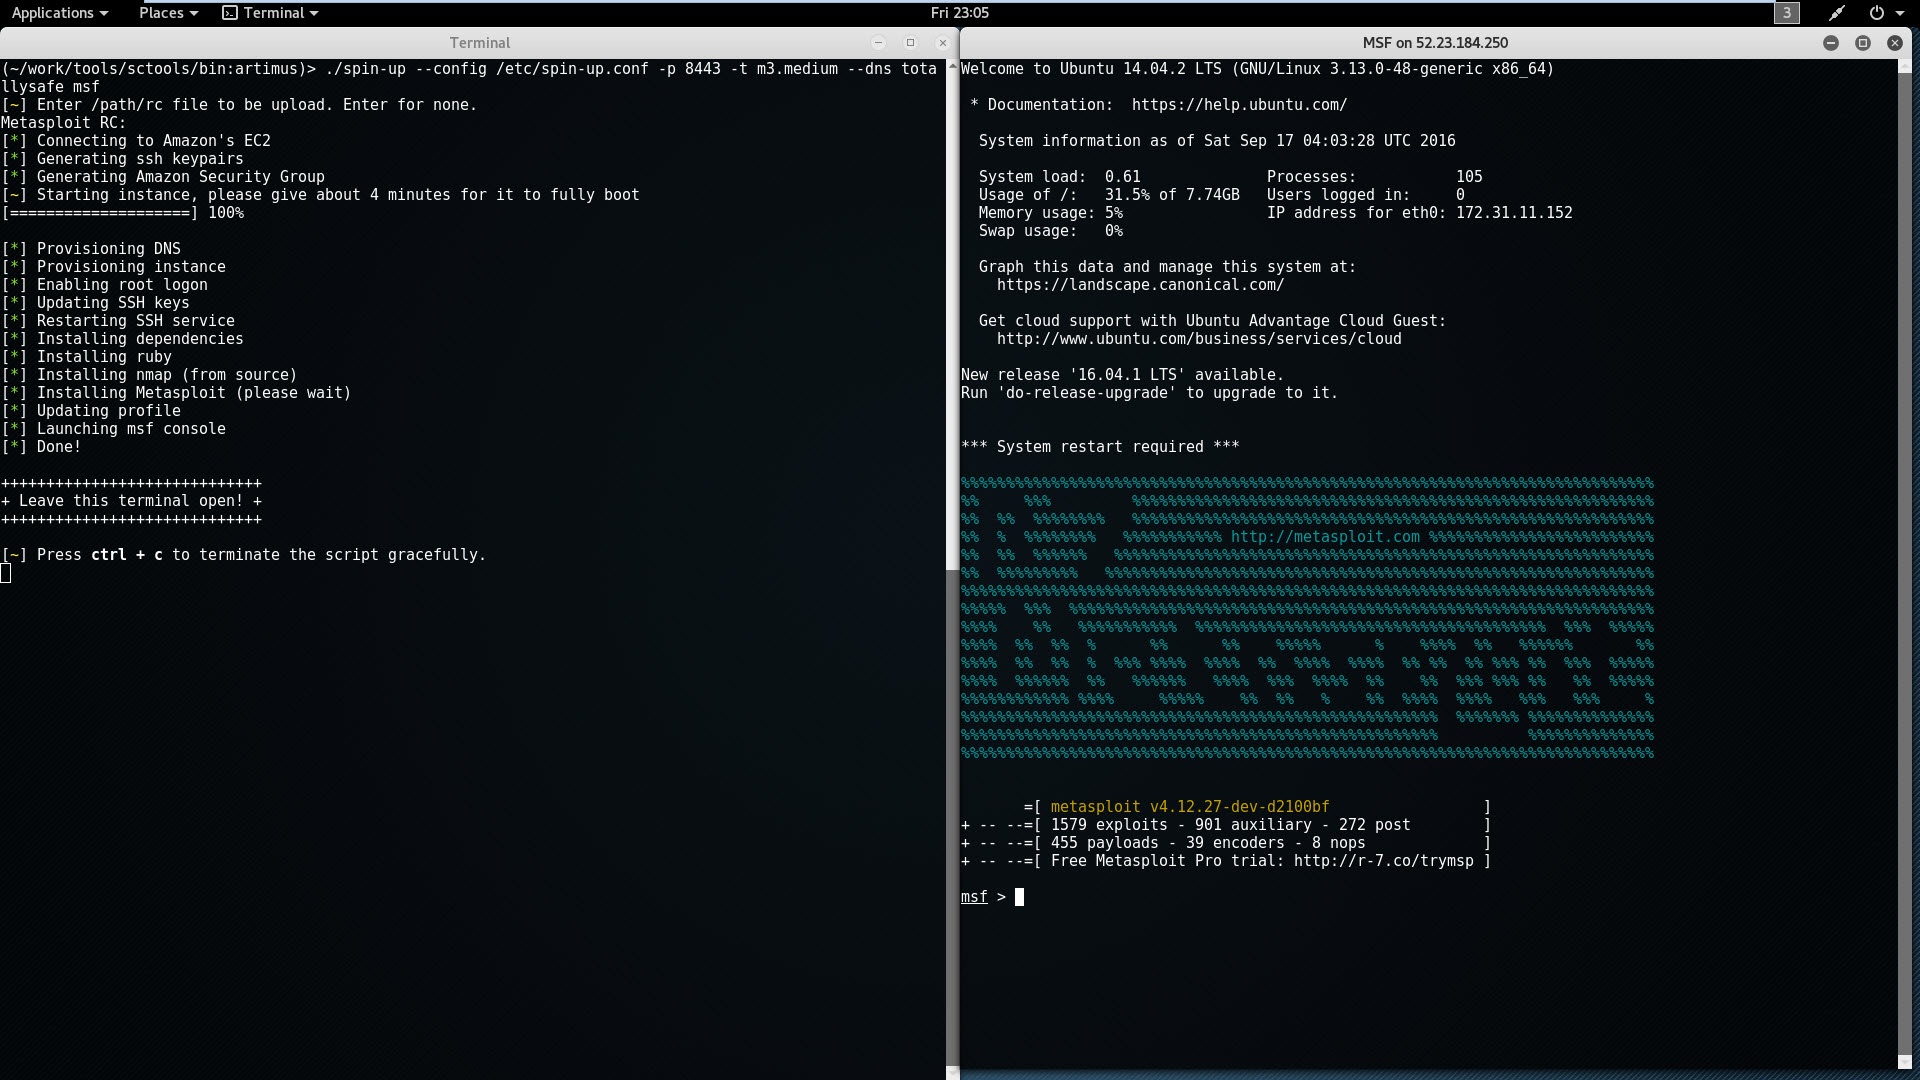Open the power system menu icon
The height and width of the screenshot is (1080, 1920).
(x=1876, y=13)
